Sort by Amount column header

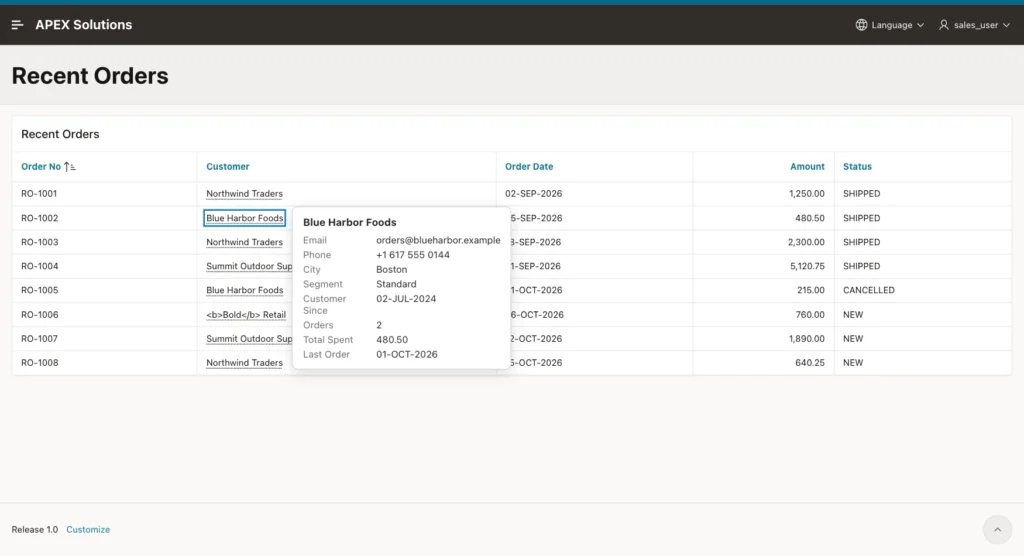[807, 167]
